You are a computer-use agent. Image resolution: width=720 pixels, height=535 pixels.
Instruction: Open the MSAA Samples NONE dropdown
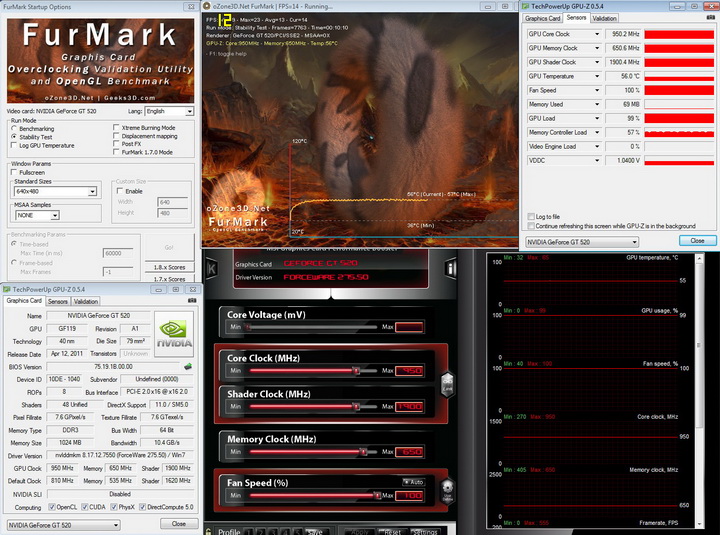point(36,215)
